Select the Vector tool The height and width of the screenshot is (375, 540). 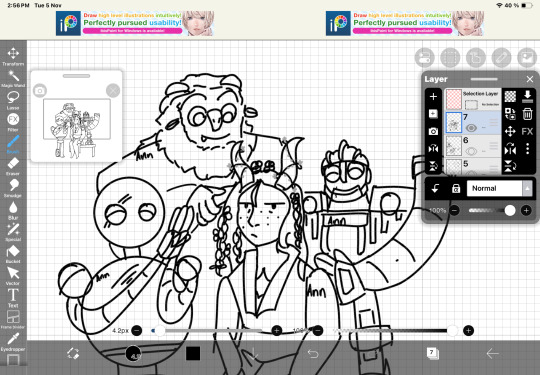point(13,276)
